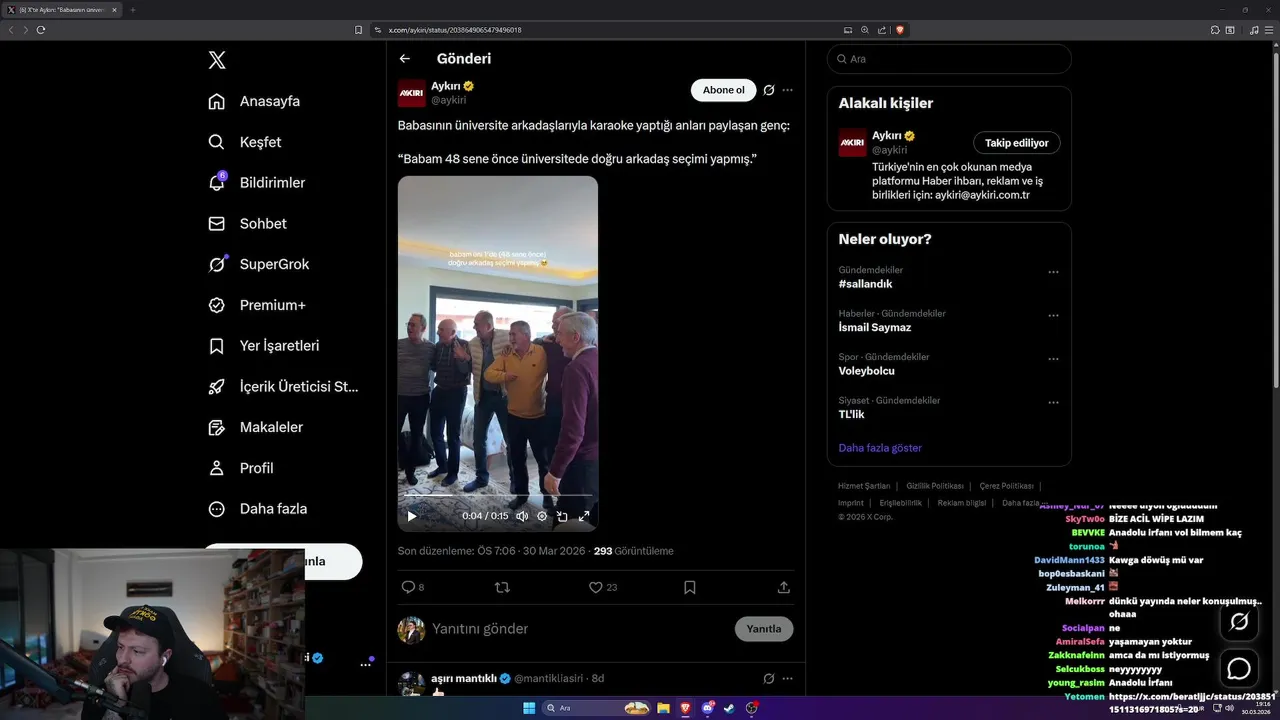This screenshot has width=1280, height=720.
Task: Expand Daha fazla menu in sidebar
Action: (x=258, y=509)
